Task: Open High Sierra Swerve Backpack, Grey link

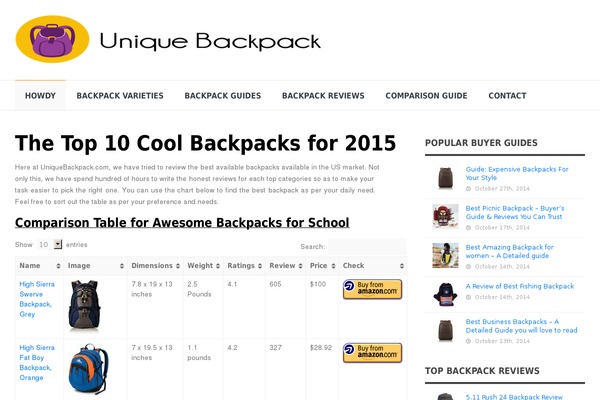Action: (x=37, y=299)
